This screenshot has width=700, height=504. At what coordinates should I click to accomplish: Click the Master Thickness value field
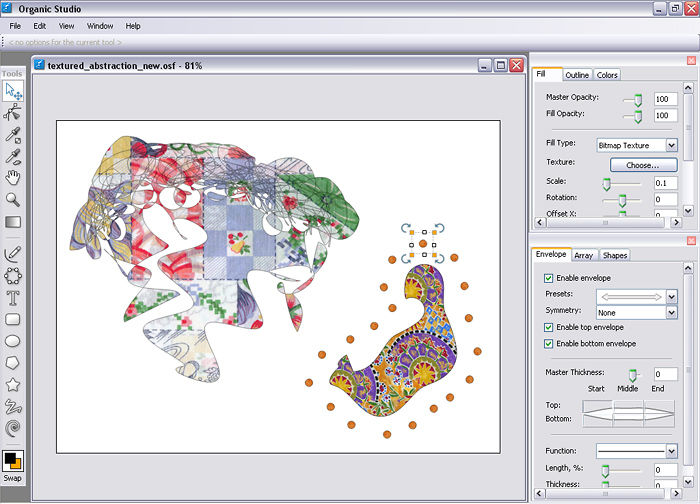(x=665, y=374)
